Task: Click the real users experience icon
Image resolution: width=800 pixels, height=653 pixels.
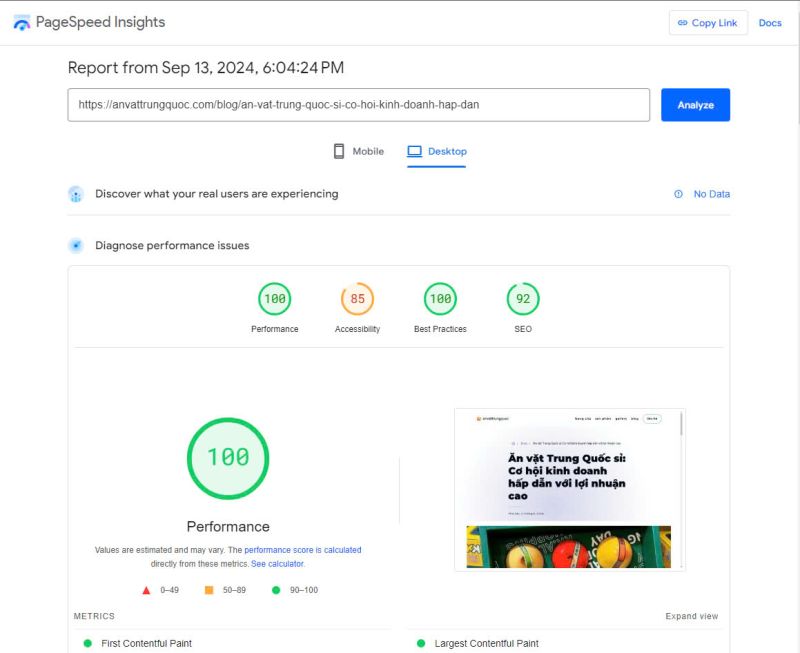Action: (x=76, y=194)
